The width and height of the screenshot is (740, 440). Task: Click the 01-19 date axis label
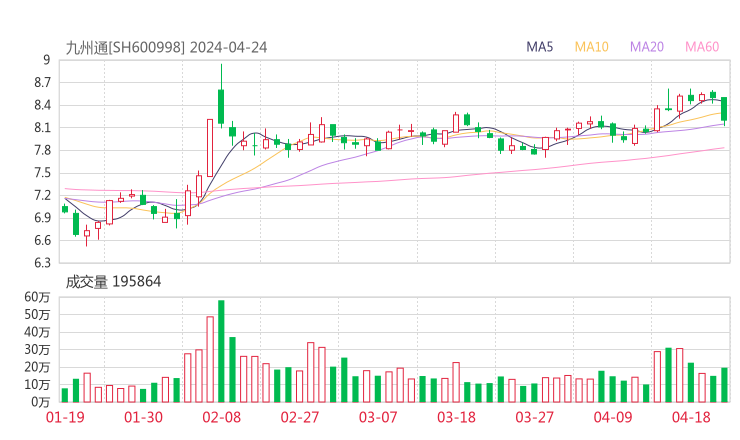pyautogui.click(x=65, y=417)
